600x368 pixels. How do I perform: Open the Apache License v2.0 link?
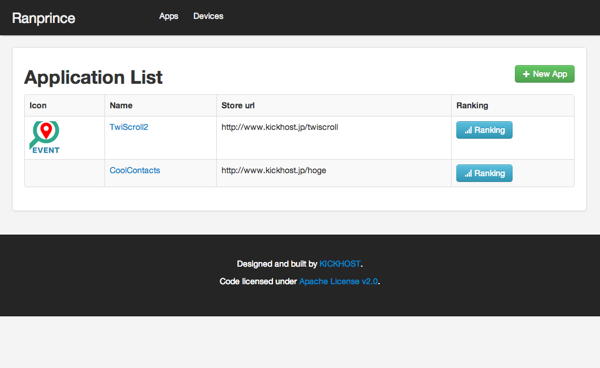point(338,281)
